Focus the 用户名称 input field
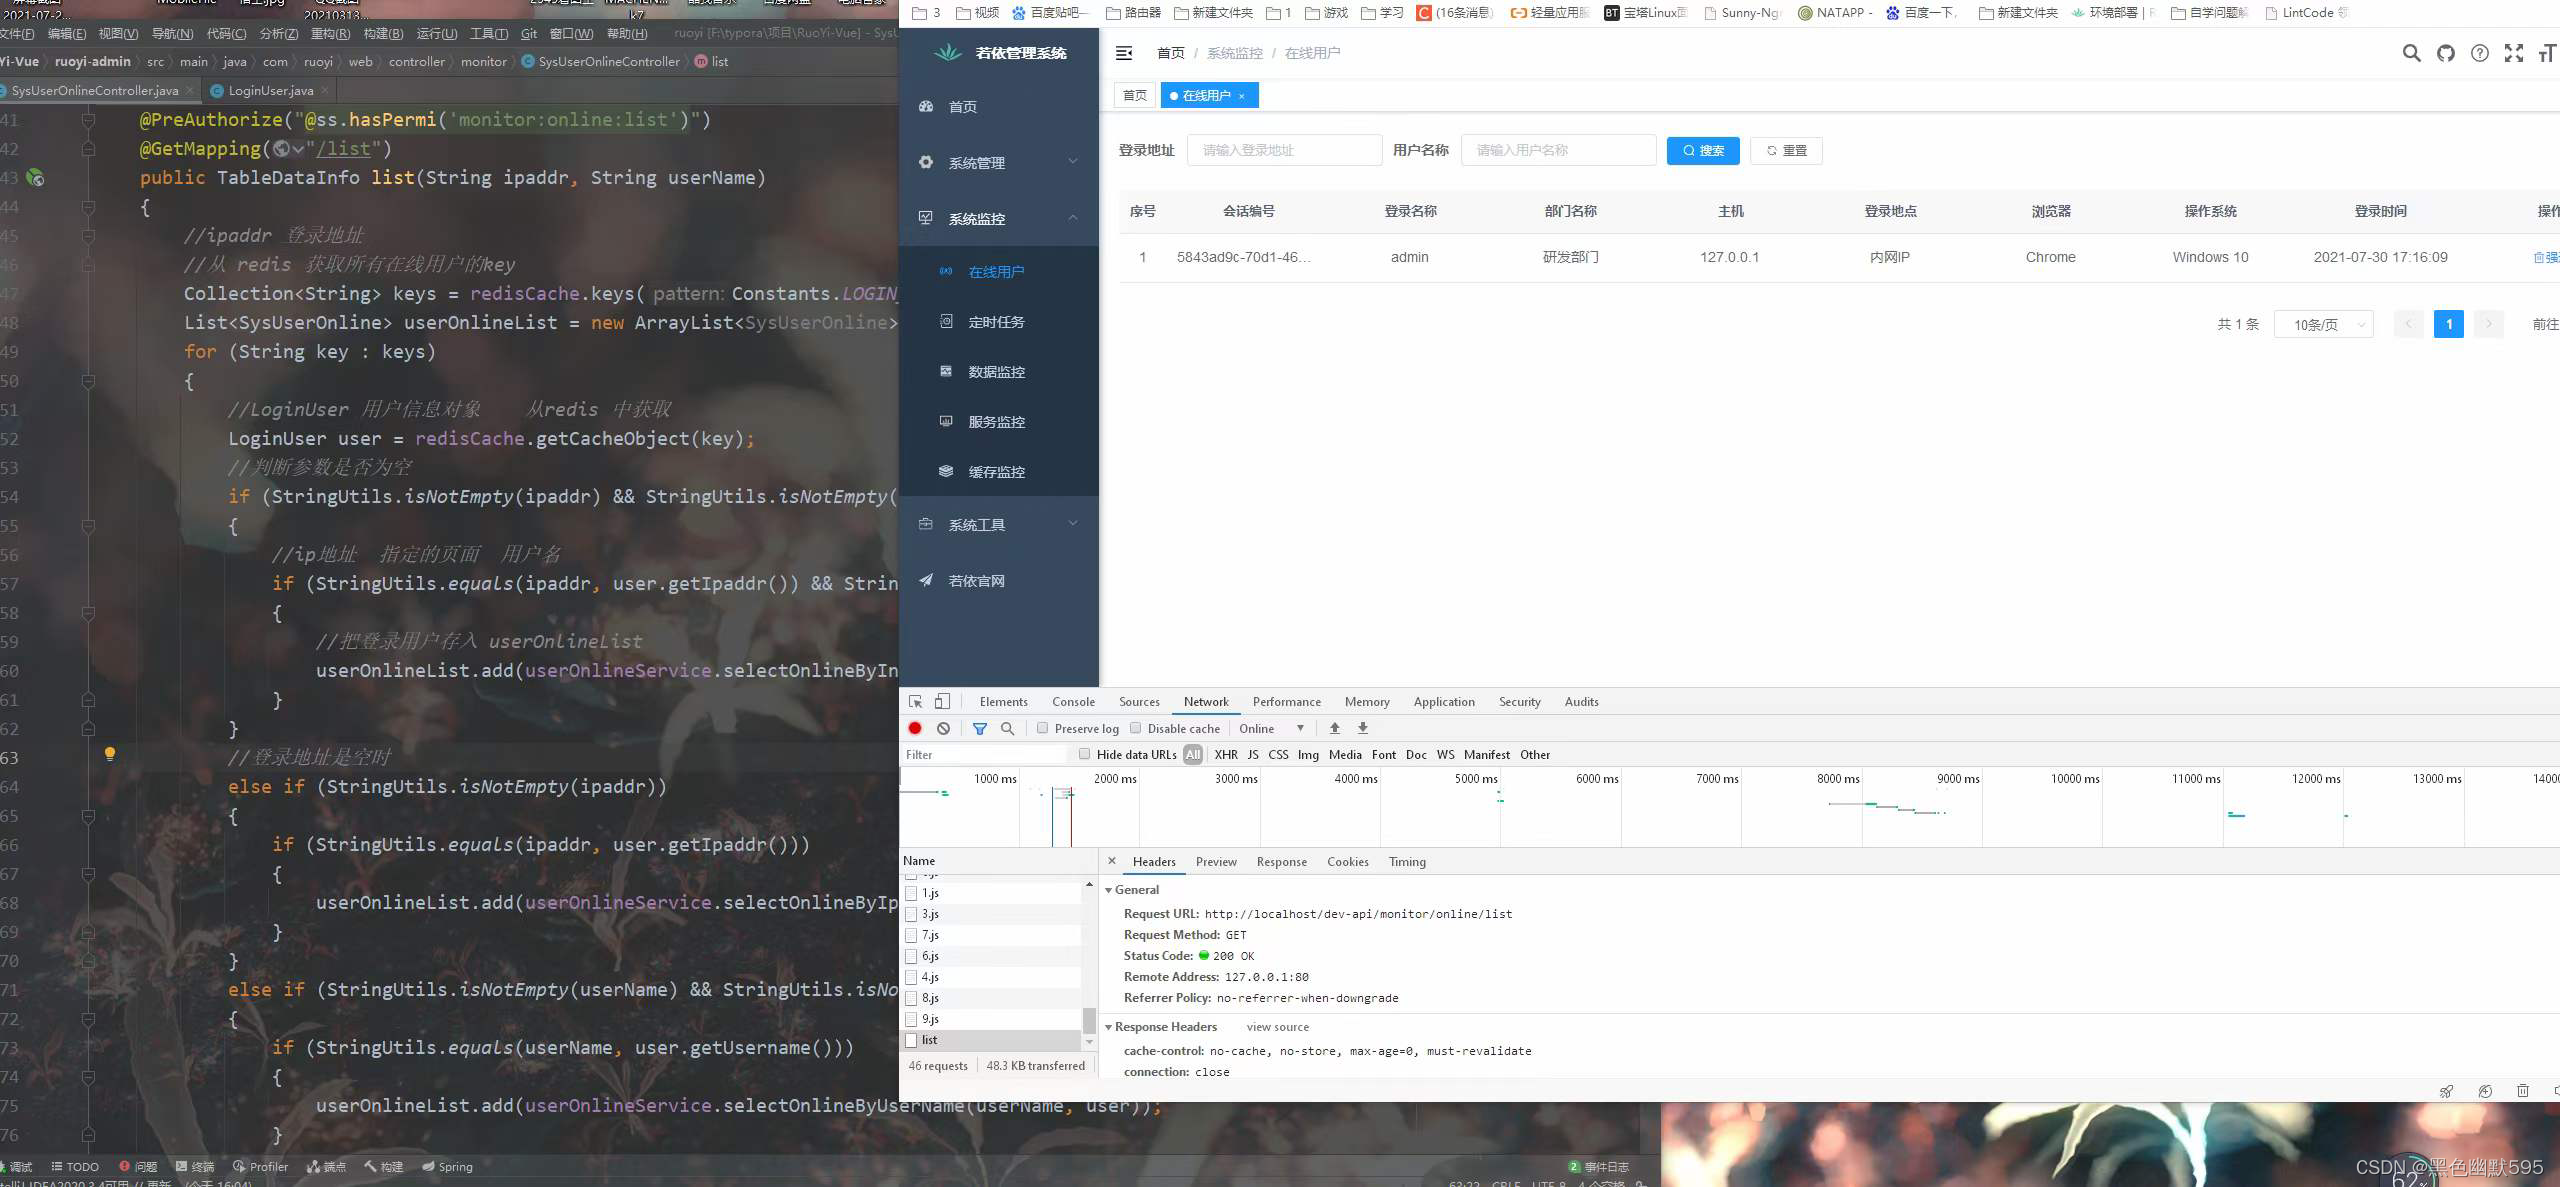The height and width of the screenshot is (1187, 2560). pos(1558,150)
